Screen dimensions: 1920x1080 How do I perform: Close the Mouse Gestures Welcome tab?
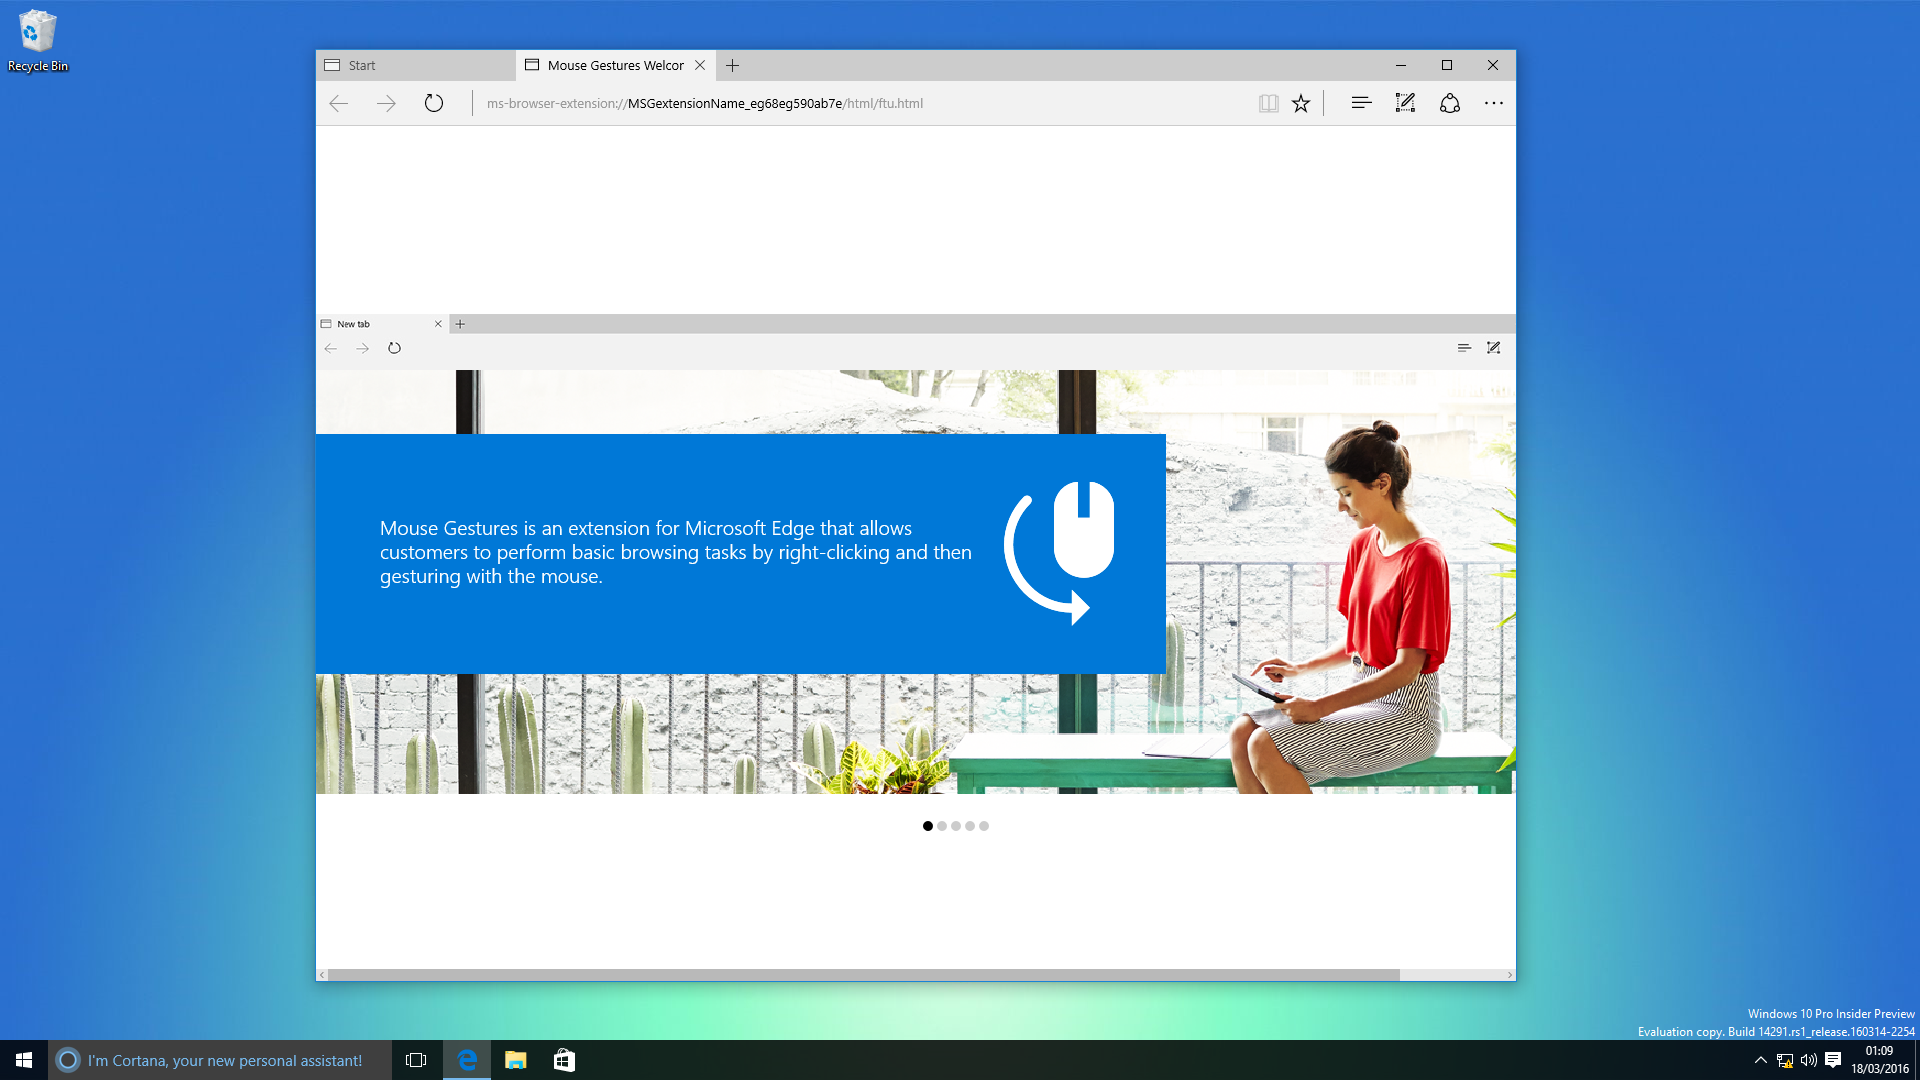pos(700,65)
